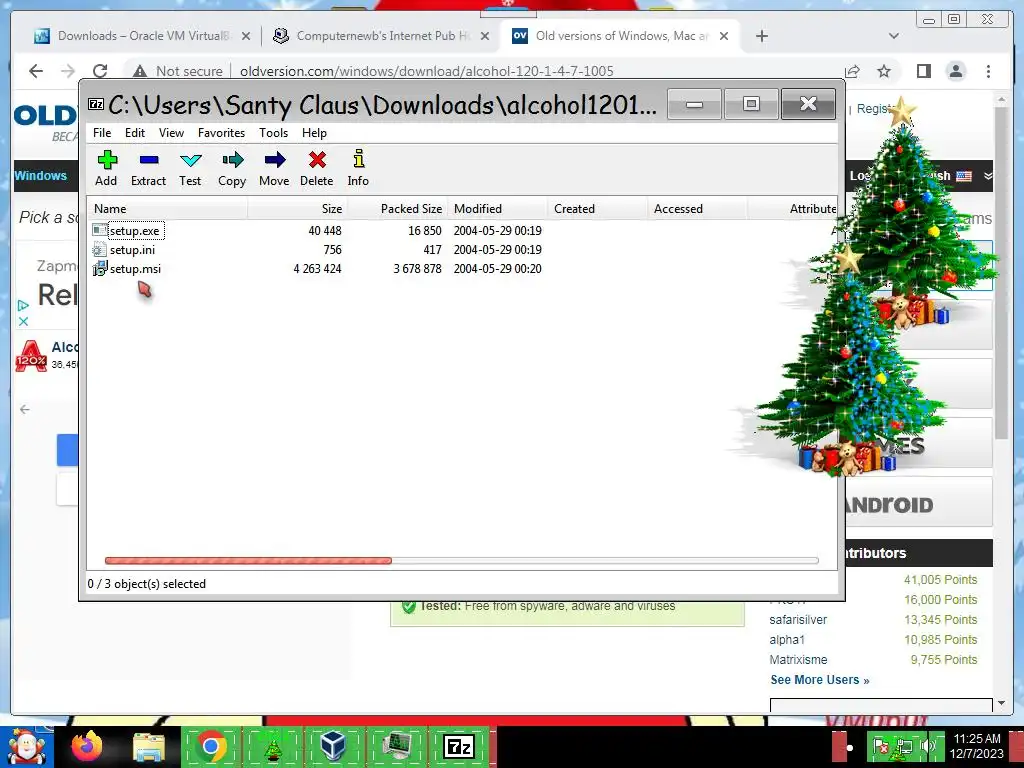Click the share page icon in Chrome
This screenshot has height=768, width=1024.
point(852,71)
